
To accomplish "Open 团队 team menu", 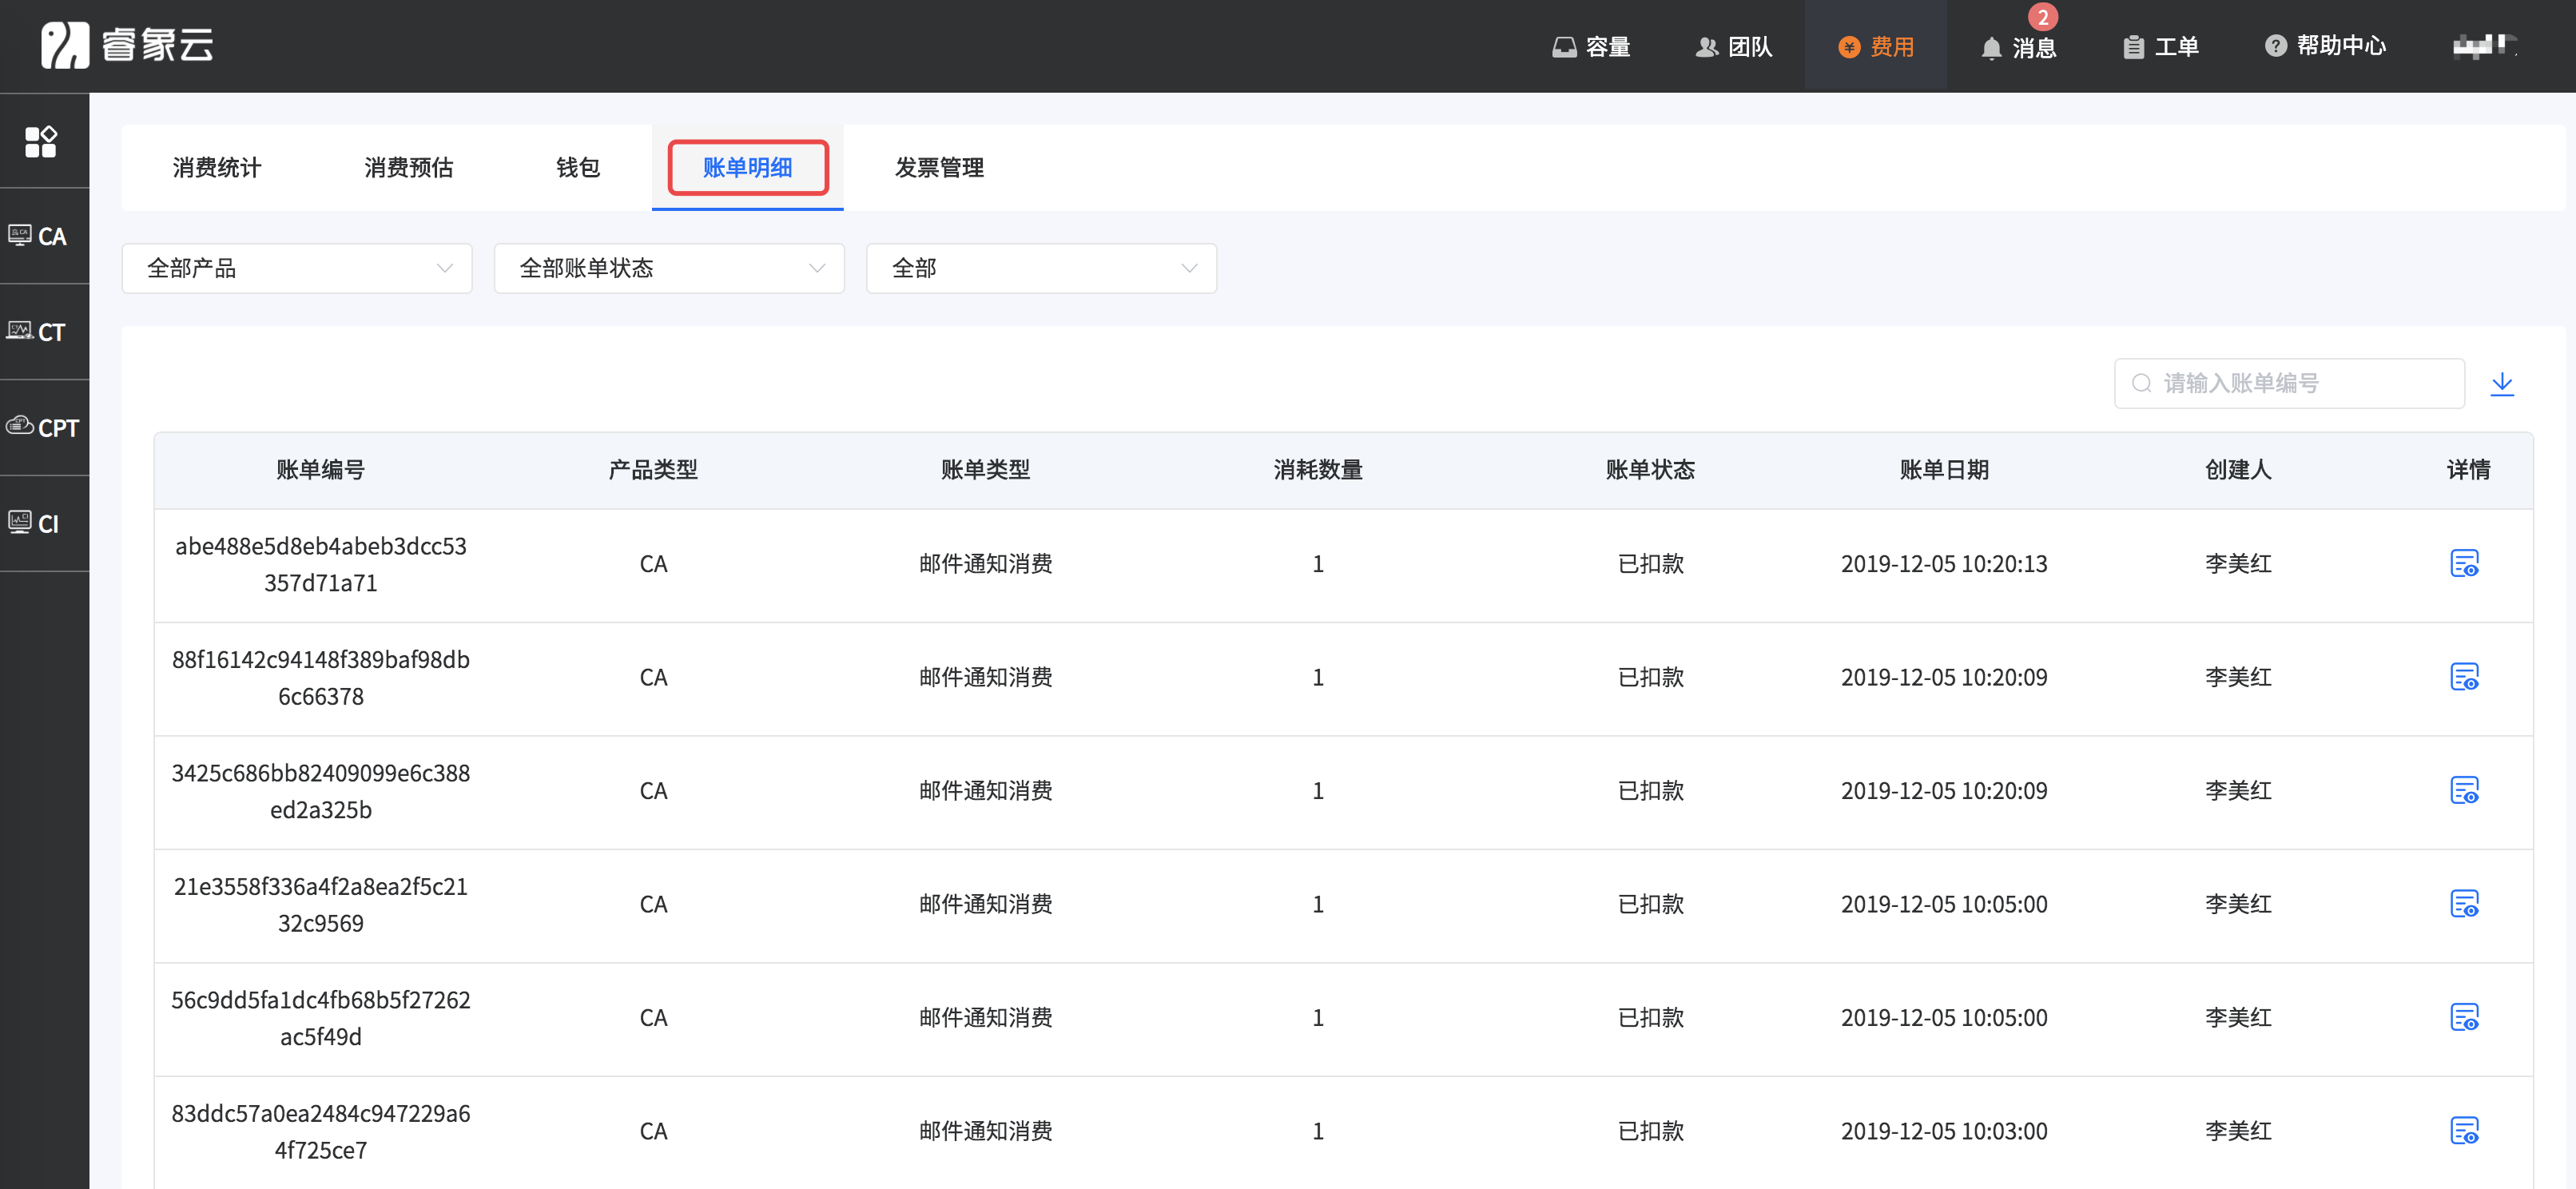I will 1734,47.
